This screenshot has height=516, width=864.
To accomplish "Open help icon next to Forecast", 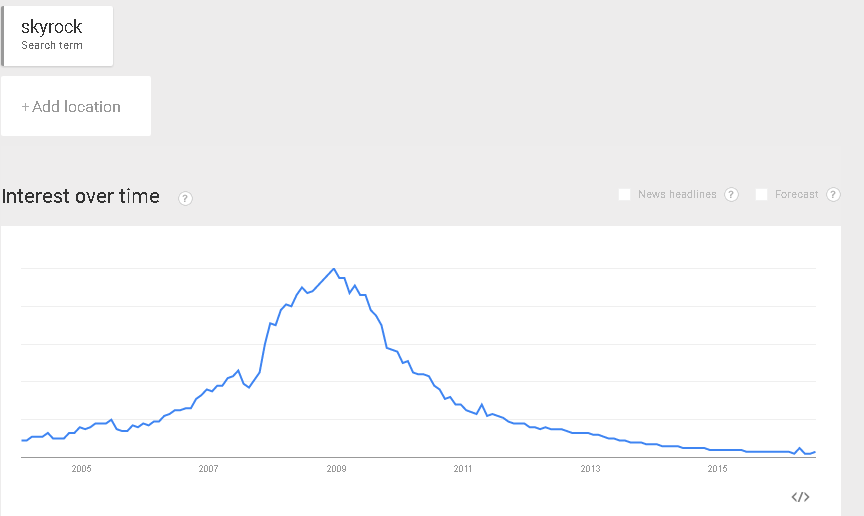I will 833,195.
